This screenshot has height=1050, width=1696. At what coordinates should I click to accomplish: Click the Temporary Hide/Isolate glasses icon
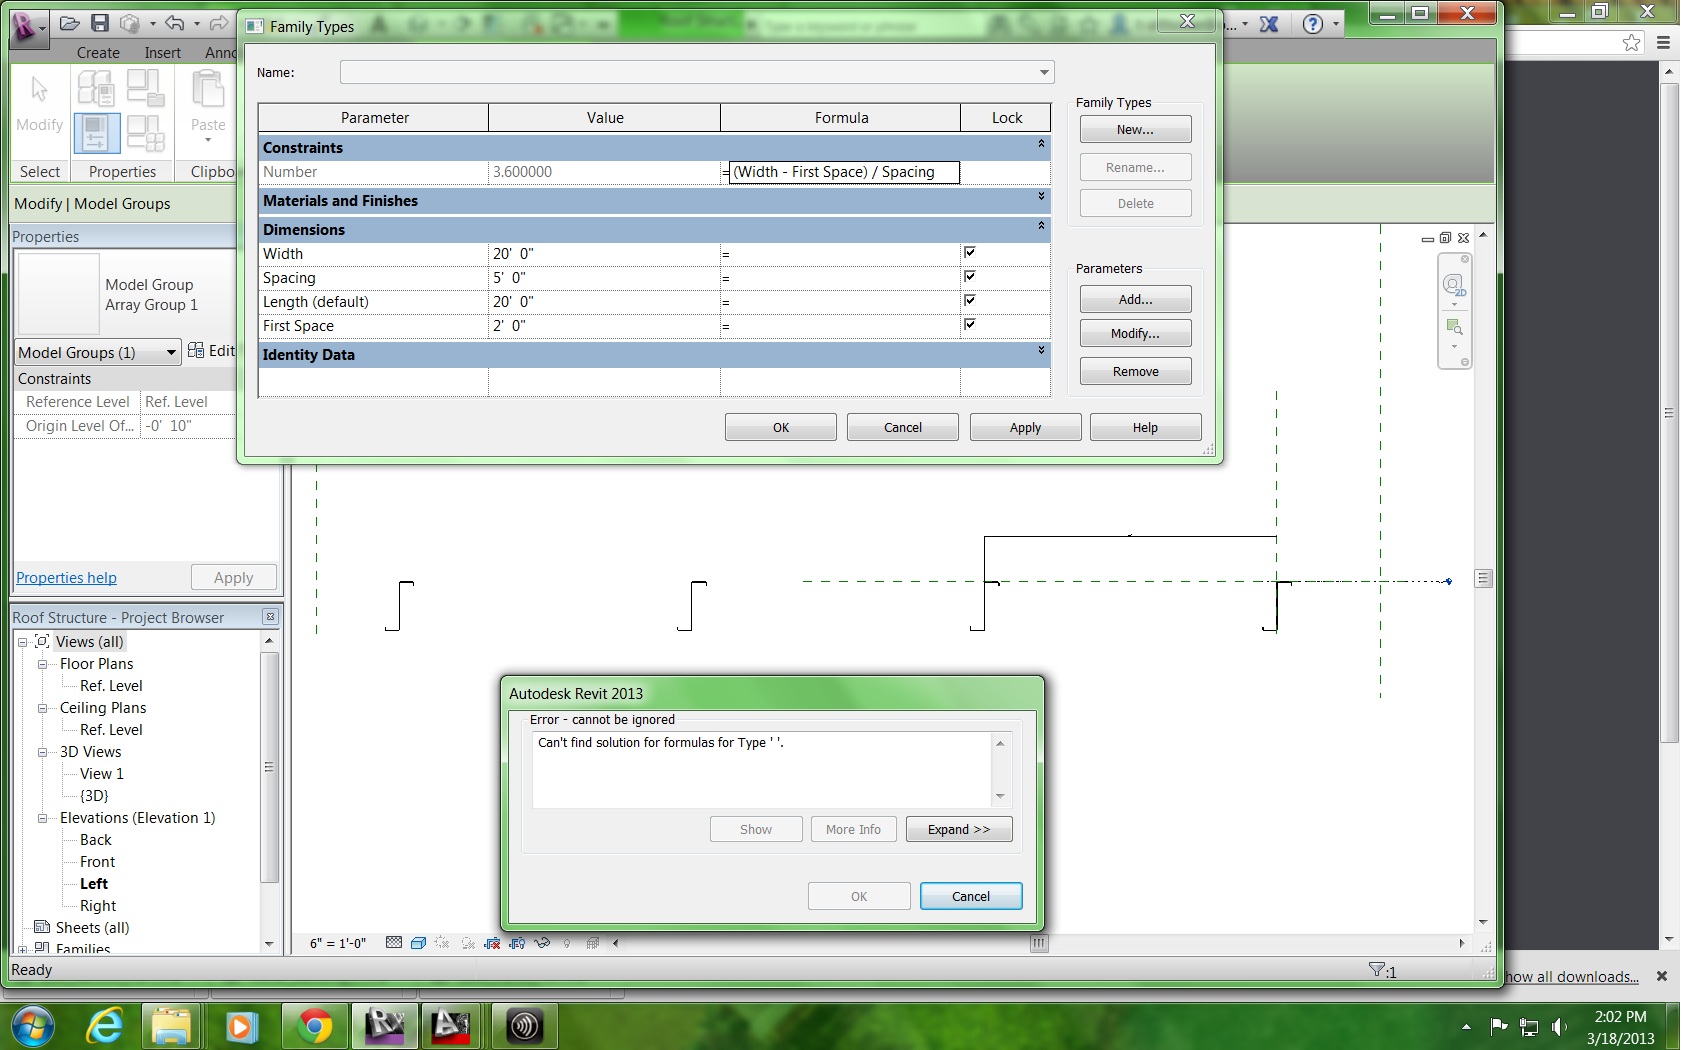[542, 943]
